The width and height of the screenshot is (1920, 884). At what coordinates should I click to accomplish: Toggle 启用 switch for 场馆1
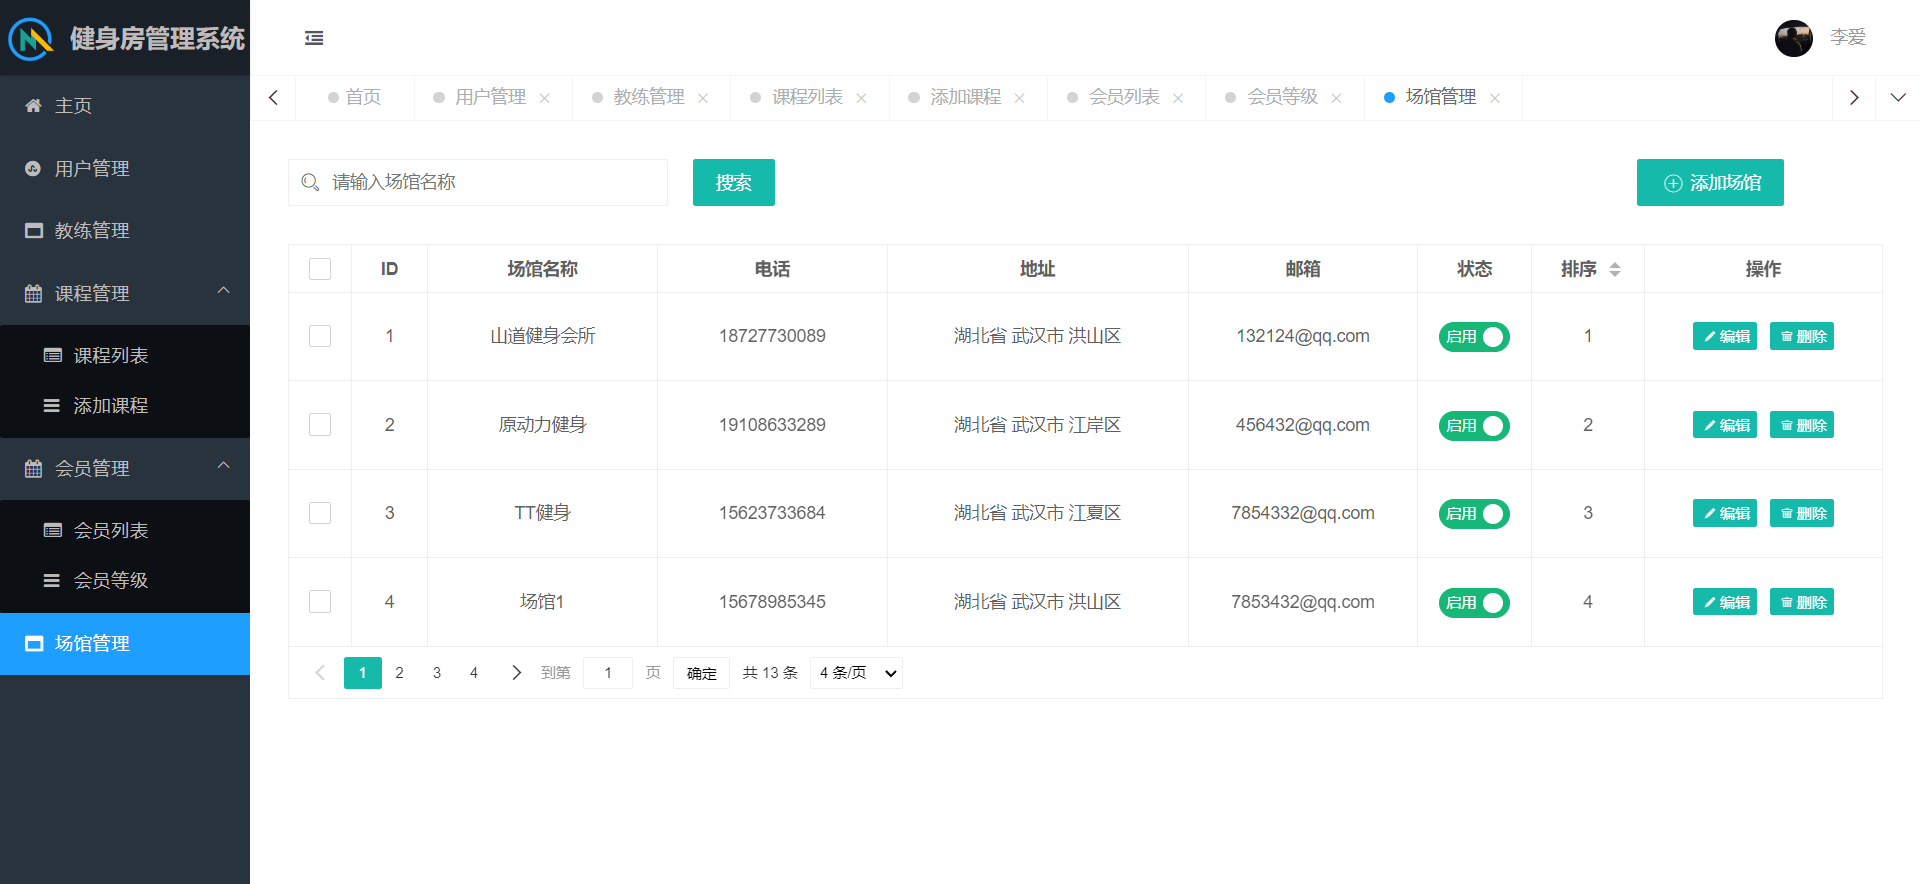(x=1474, y=603)
